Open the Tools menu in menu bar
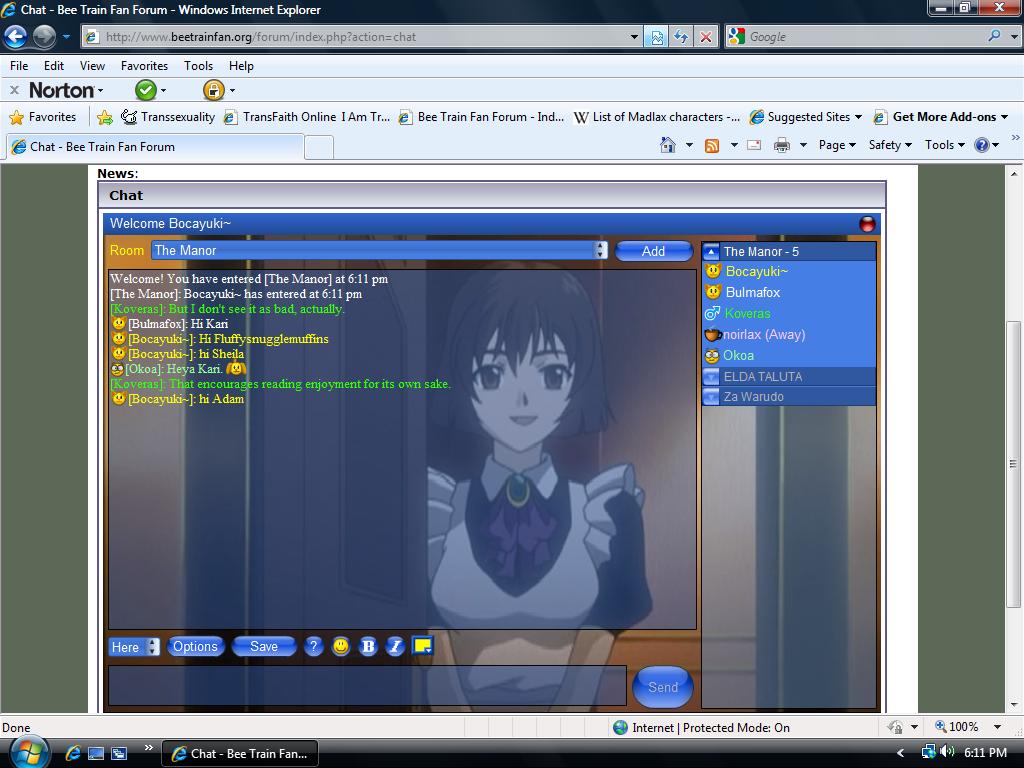 pyautogui.click(x=198, y=66)
